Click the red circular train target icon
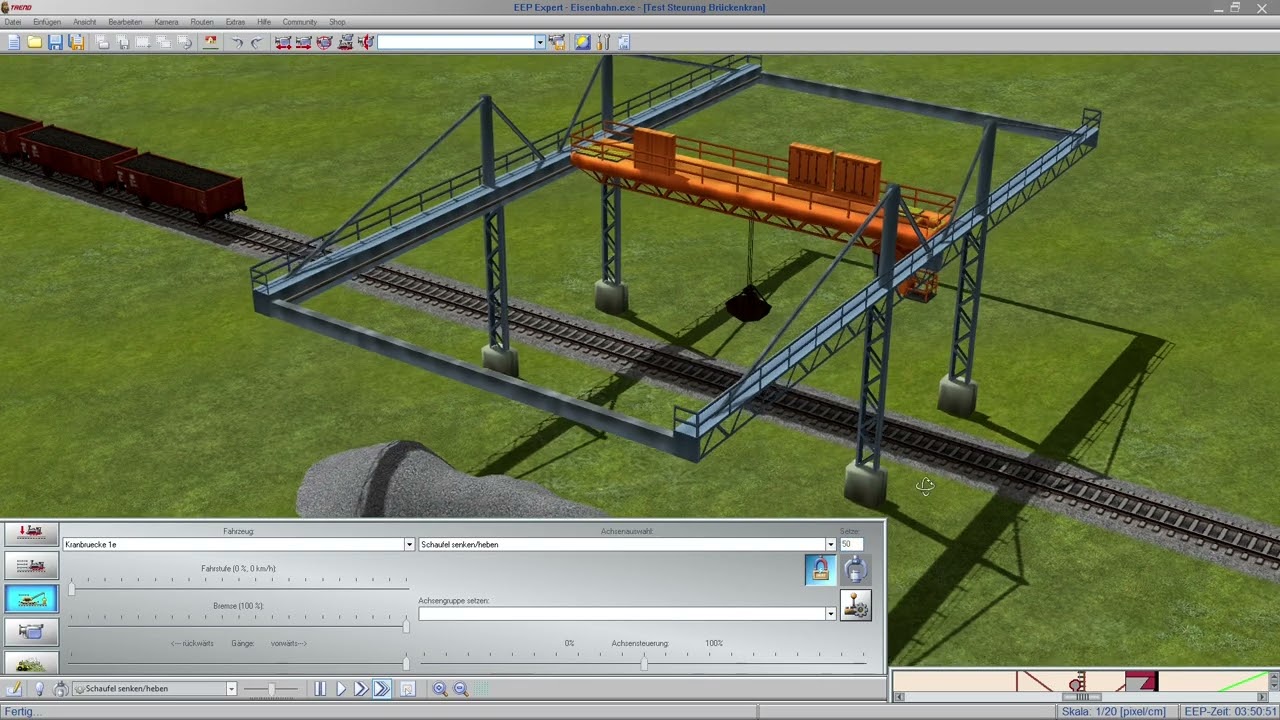This screenshot has width=1280, height=720. click(324, 42)
